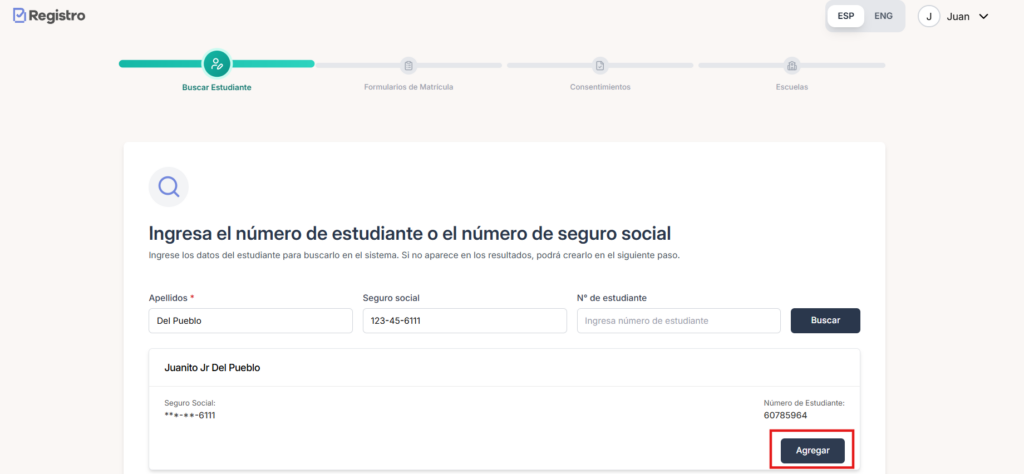The width and height of the screenshot is (1024, 474).
Task: Click the Formularios de Matrícula clipboard icon
Action: tap(408, 65)
